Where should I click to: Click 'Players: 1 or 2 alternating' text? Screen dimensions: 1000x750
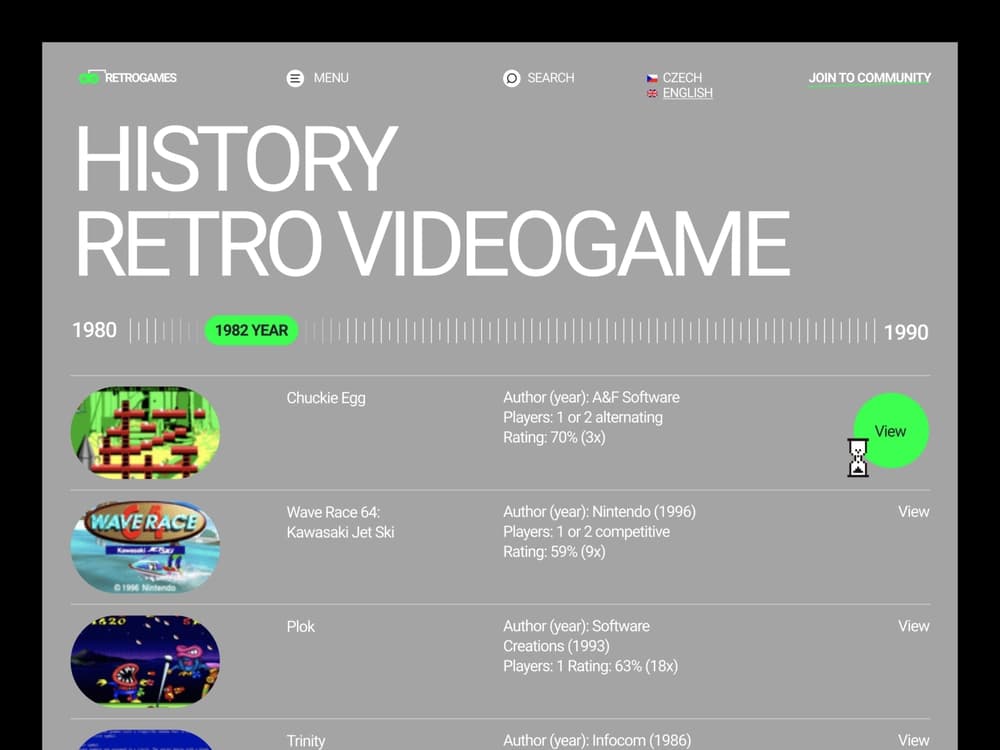click(x=583, y=417)
